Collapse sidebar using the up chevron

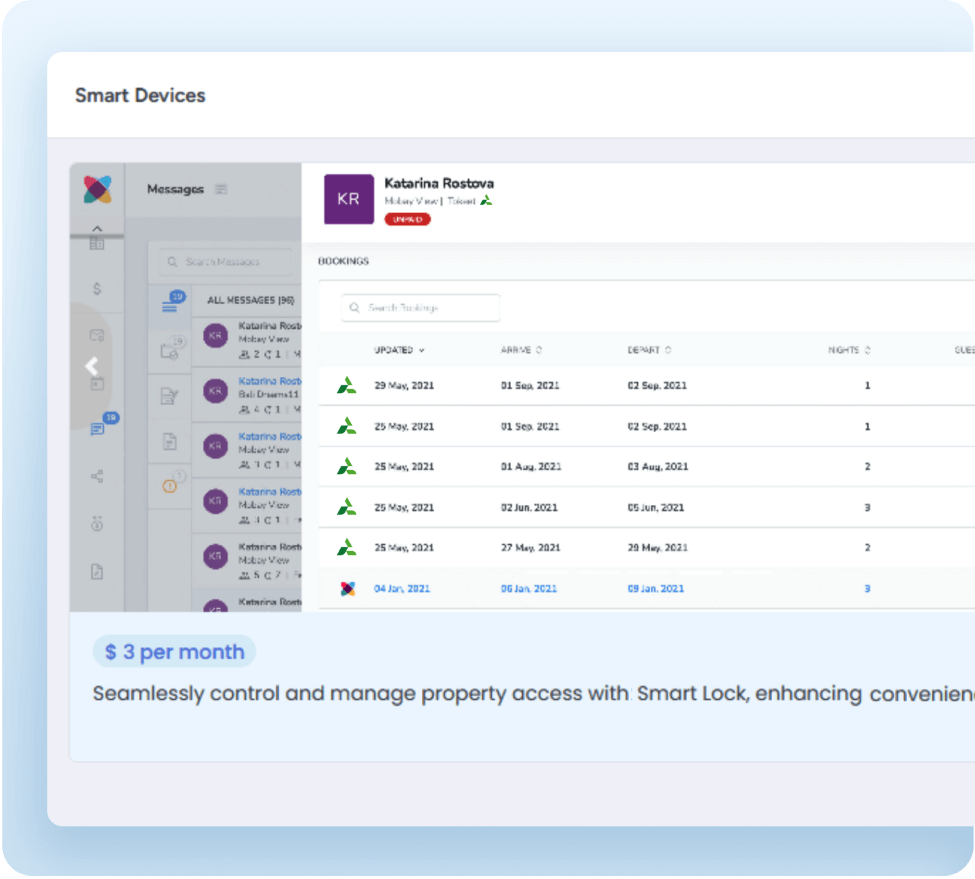pyautogui.click(x=97, y=229)
